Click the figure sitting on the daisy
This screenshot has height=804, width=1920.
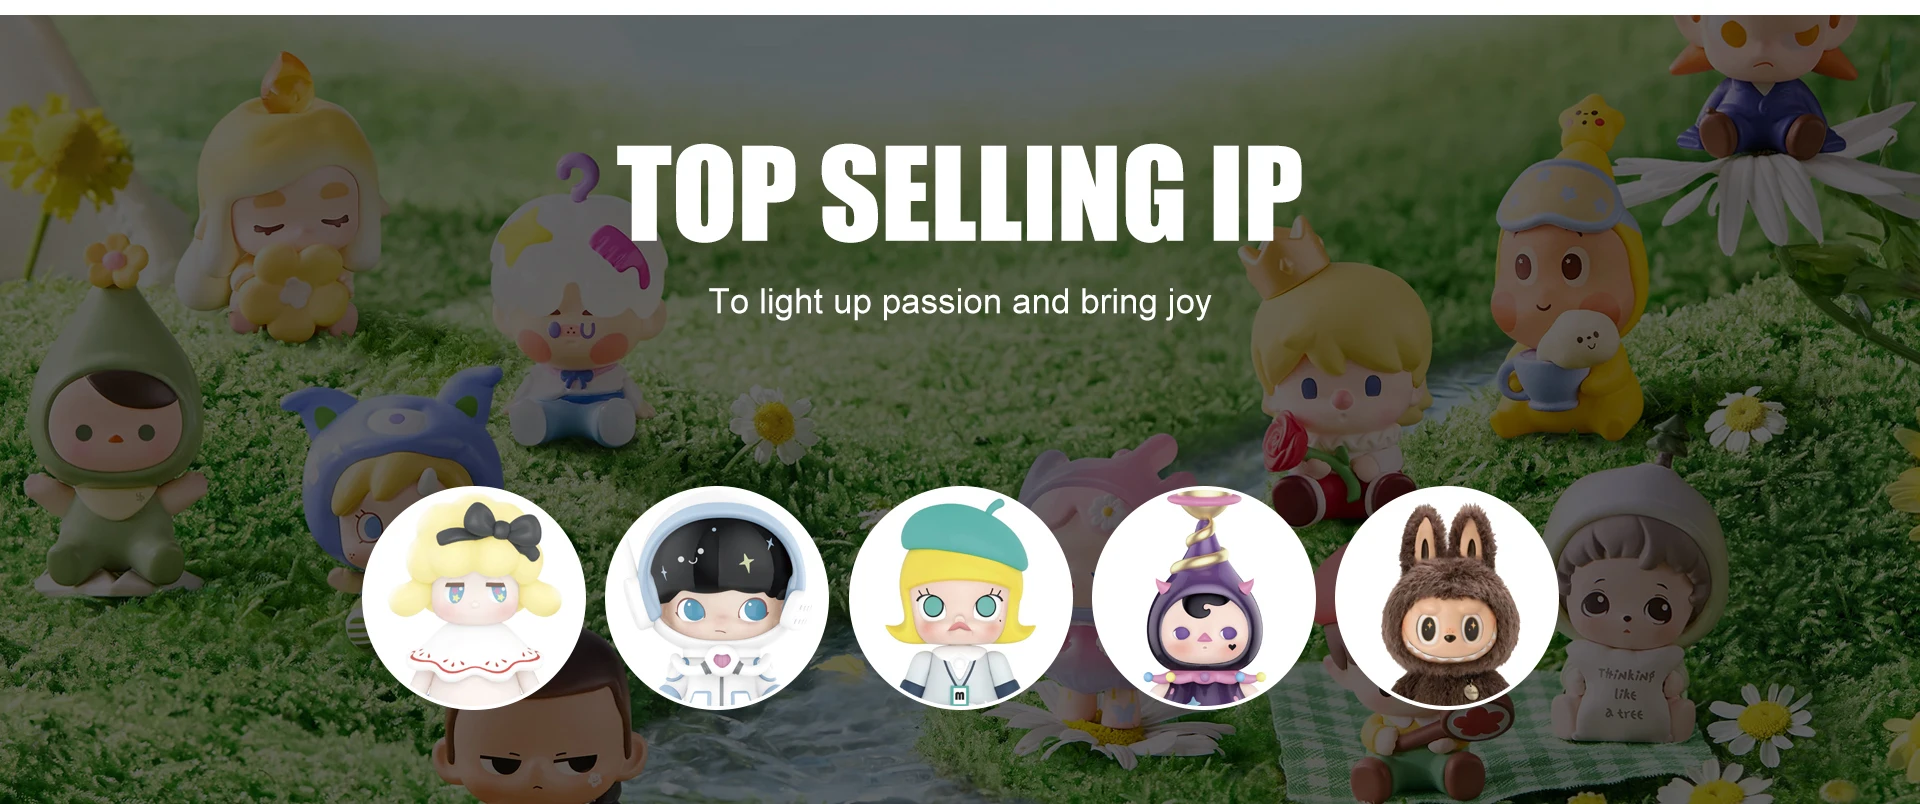point(1760,80)
